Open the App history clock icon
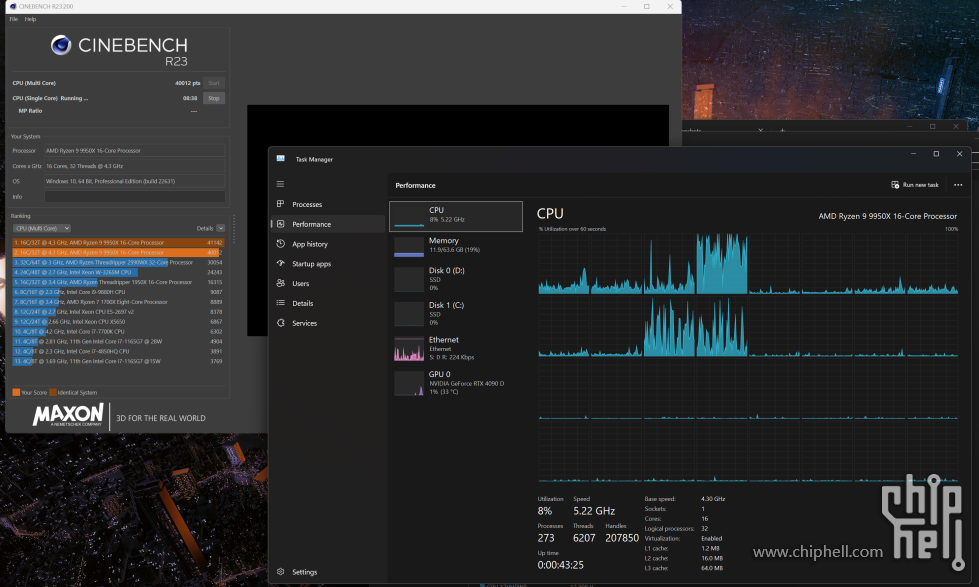 point(280,244)
